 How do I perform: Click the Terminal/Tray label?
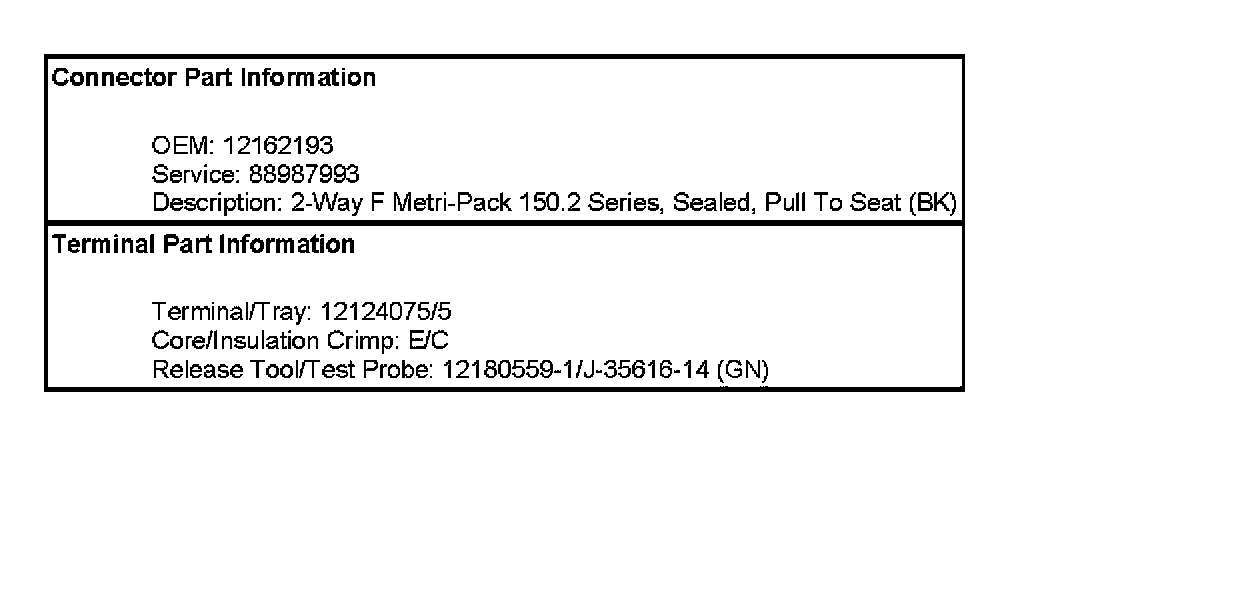[x=232, y=311]
